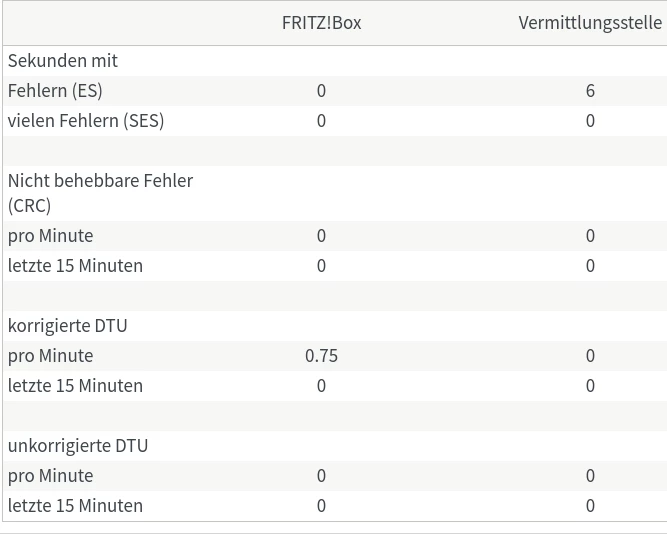This screenshot has height=535, width=667.
Task: Click FRITZ!Box CRC pro Minute value
Action: tap(321, 236)
